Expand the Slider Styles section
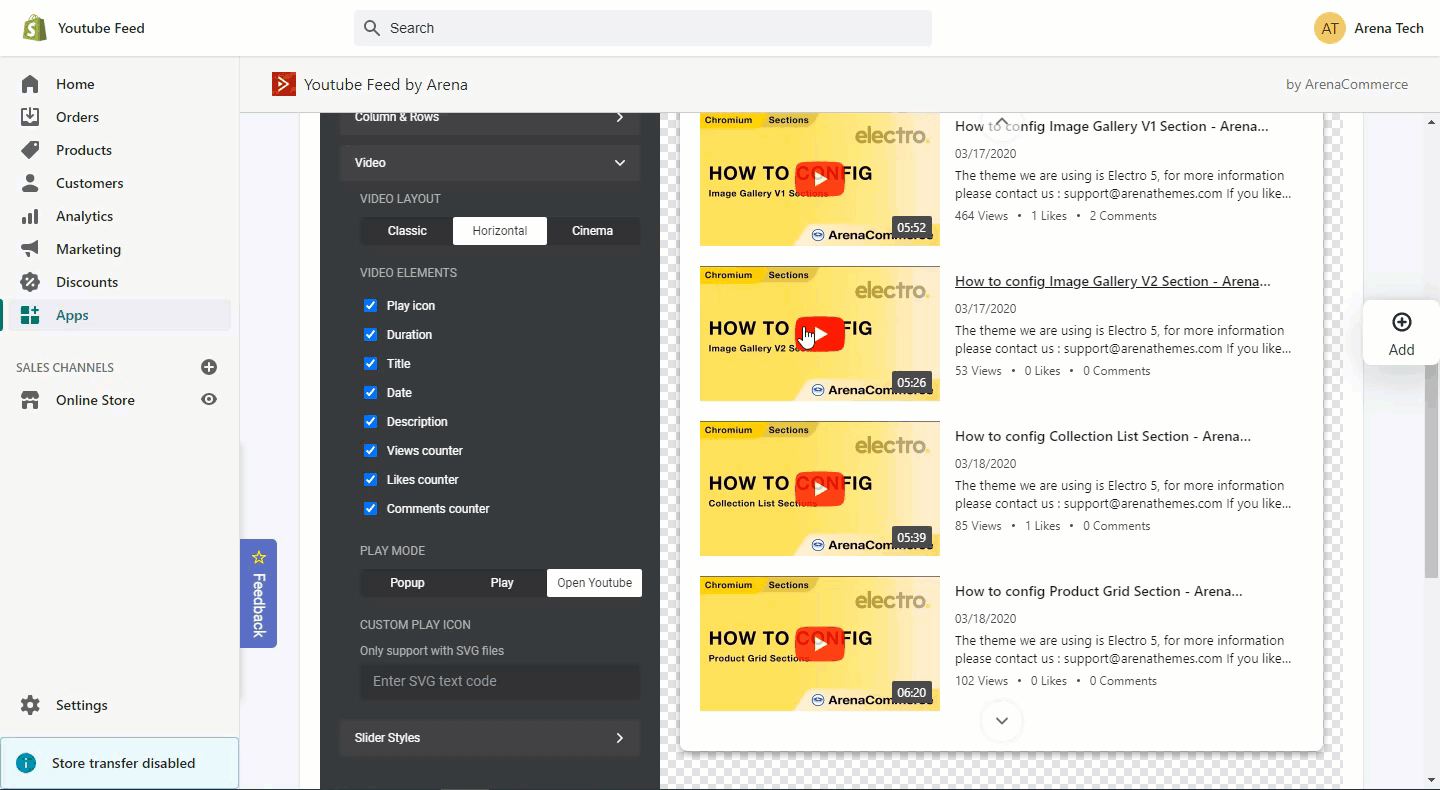Viewport: 1440px width, 790px height. [490, 738]
